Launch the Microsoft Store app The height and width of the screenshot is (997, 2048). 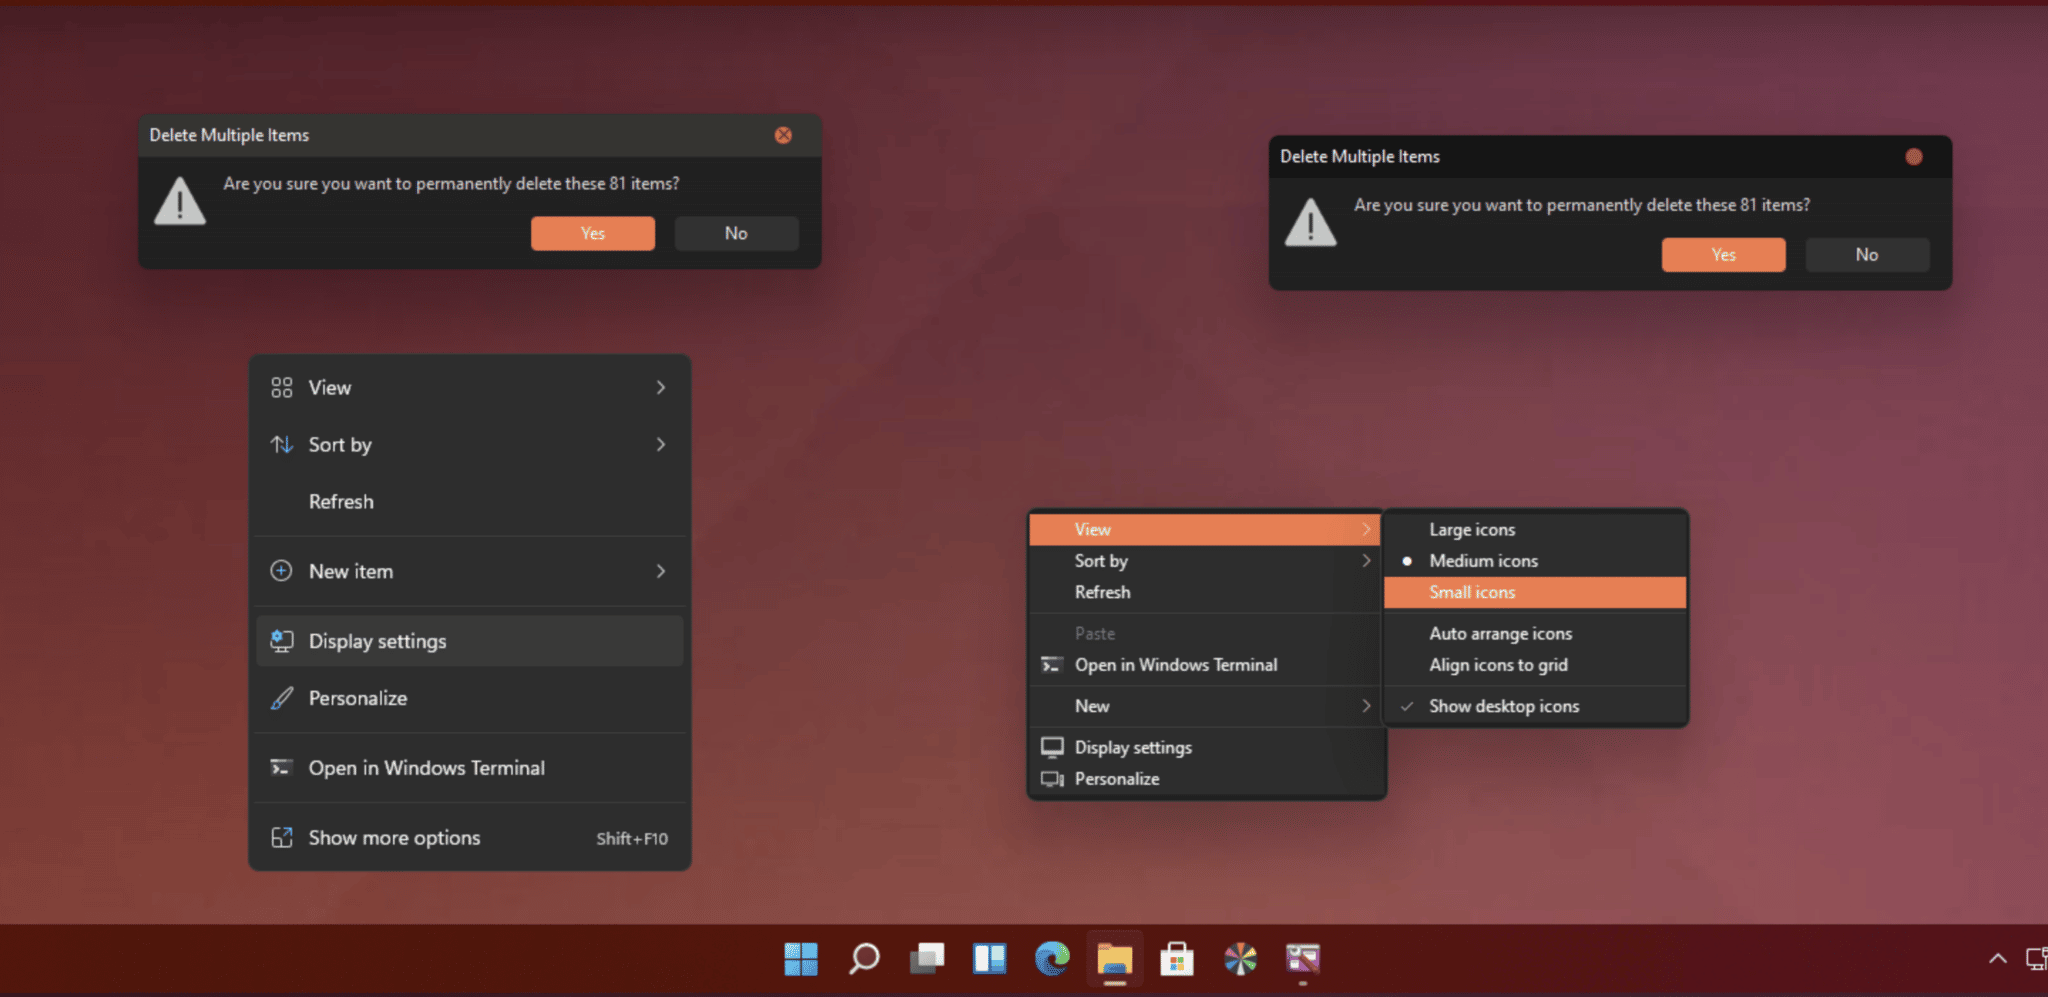pyautogui.click(x=1177, y=958)
